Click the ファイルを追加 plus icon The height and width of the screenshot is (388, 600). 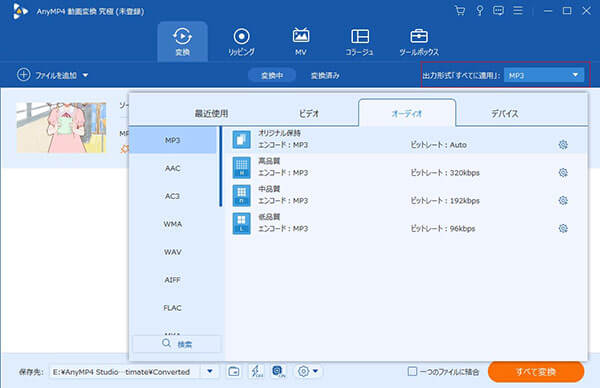click(x=23, y=75)
